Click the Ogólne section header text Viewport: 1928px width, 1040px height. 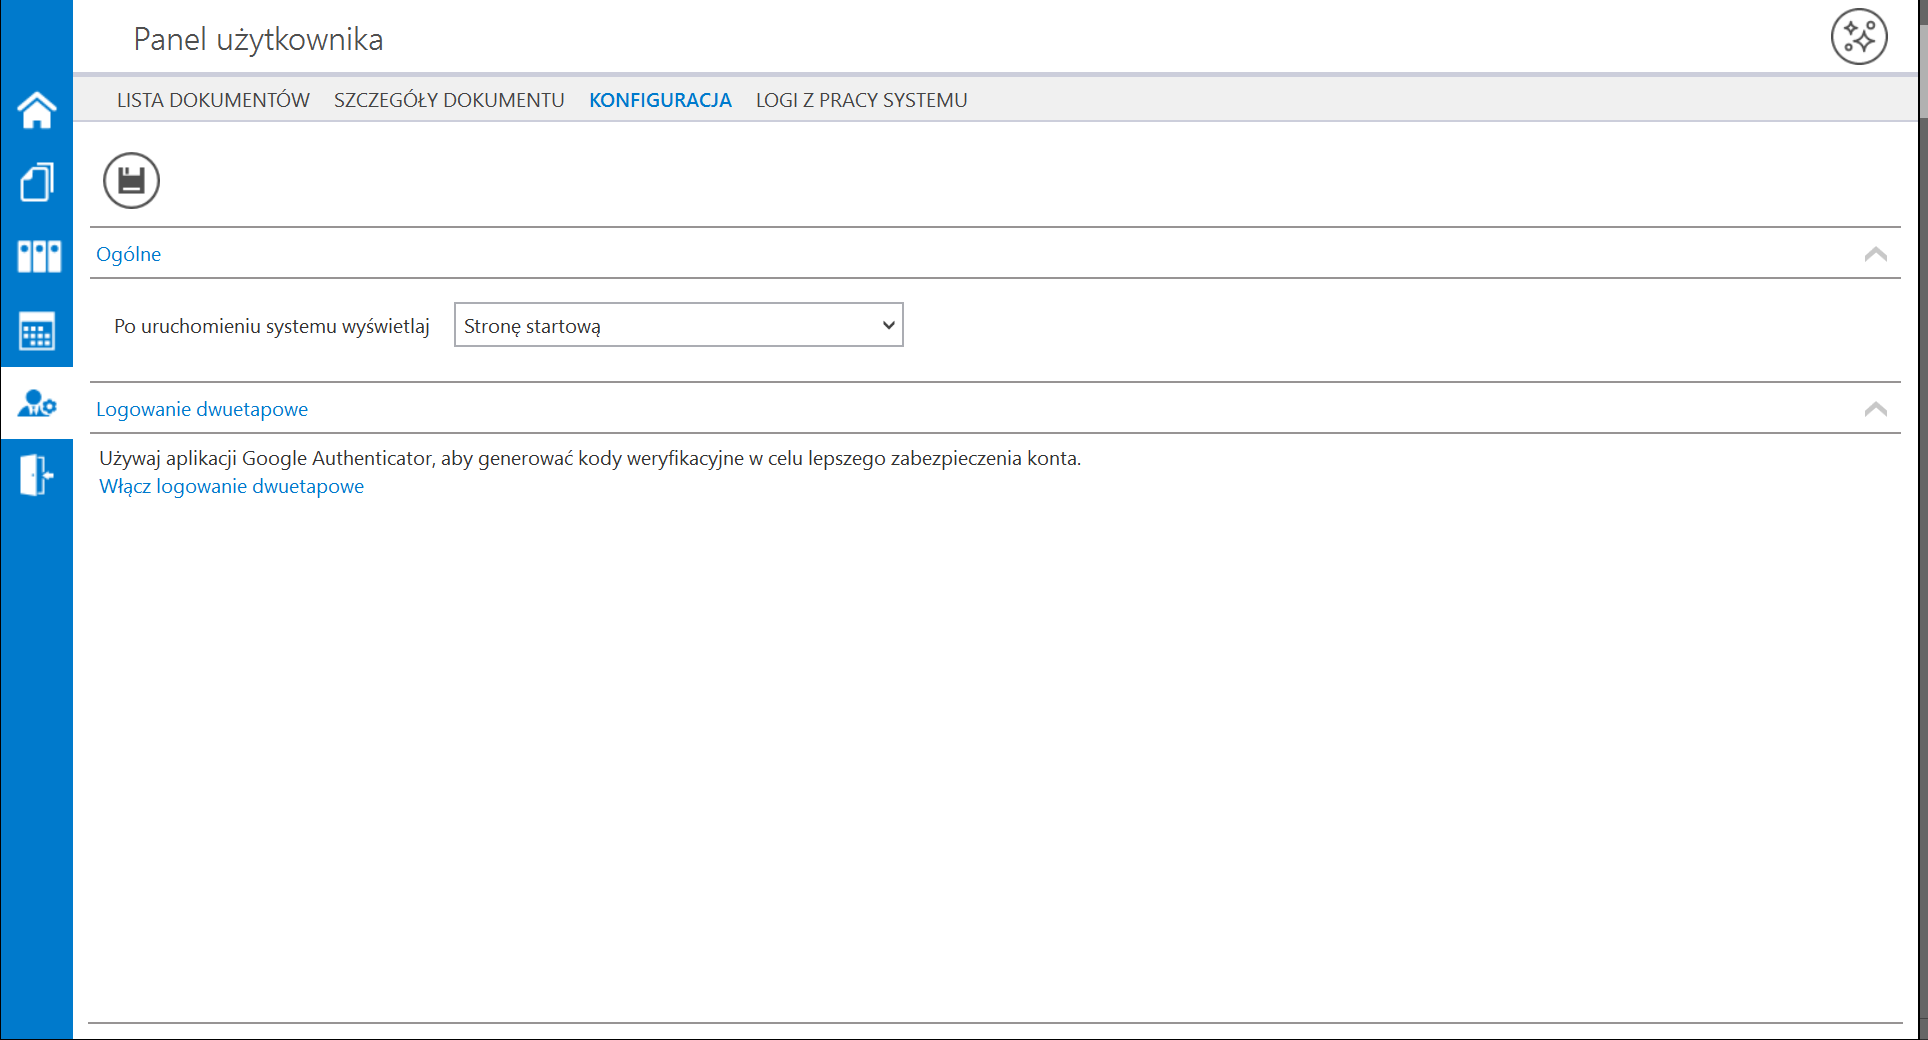tap(128, 254)
